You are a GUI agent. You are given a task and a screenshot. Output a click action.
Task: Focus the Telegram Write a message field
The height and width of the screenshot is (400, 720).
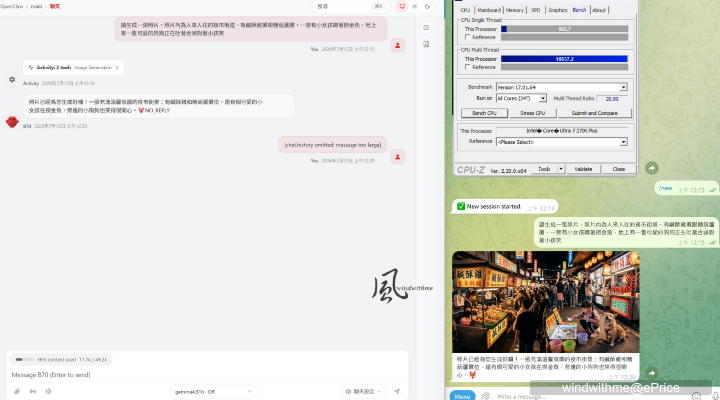(590, 396)
